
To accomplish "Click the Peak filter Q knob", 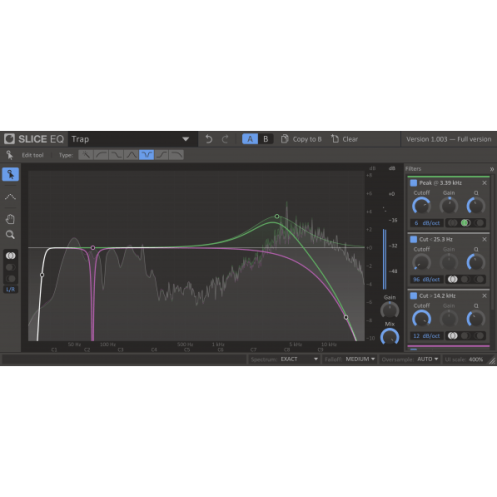I will tap(476, 205).
